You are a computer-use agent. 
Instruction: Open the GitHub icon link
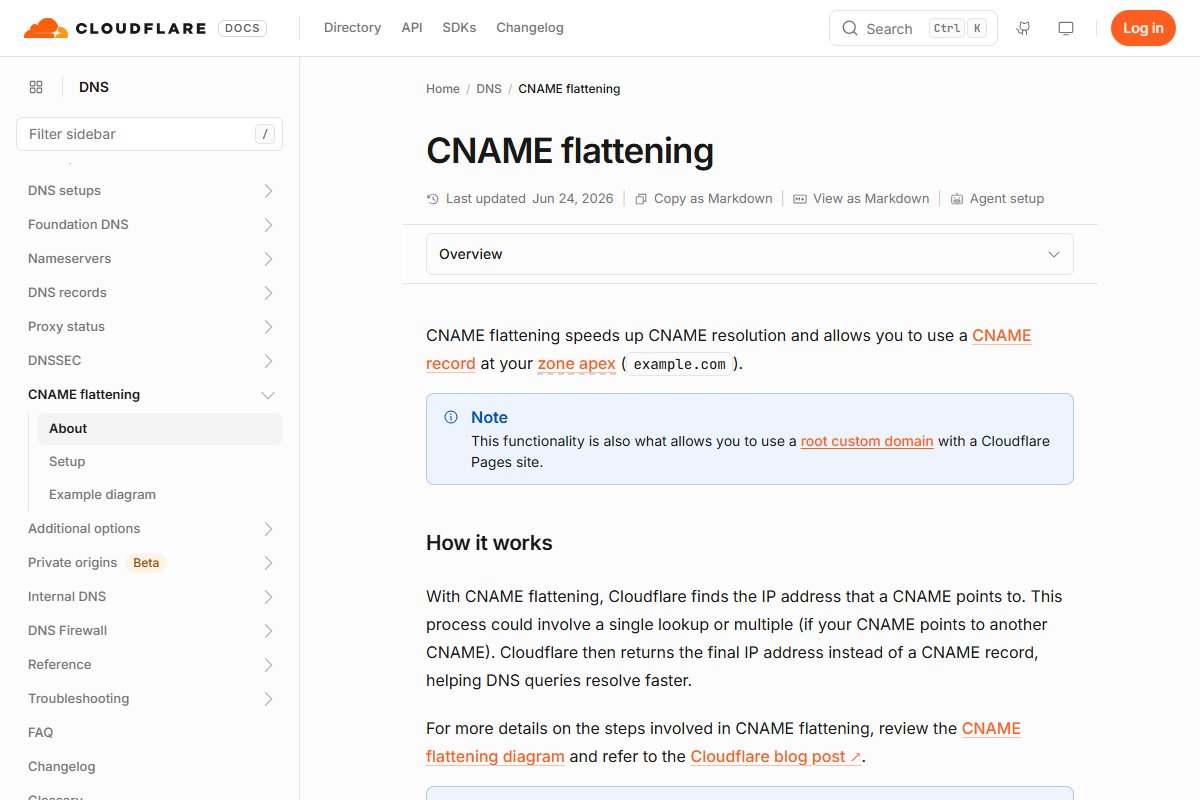[1023, 28]
